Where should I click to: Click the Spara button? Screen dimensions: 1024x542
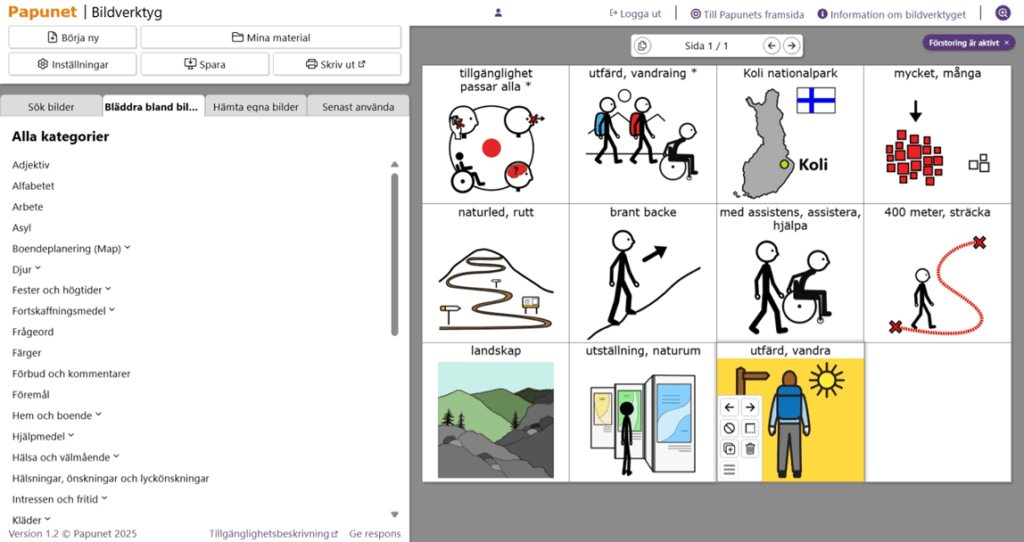(x=205, y=64)
